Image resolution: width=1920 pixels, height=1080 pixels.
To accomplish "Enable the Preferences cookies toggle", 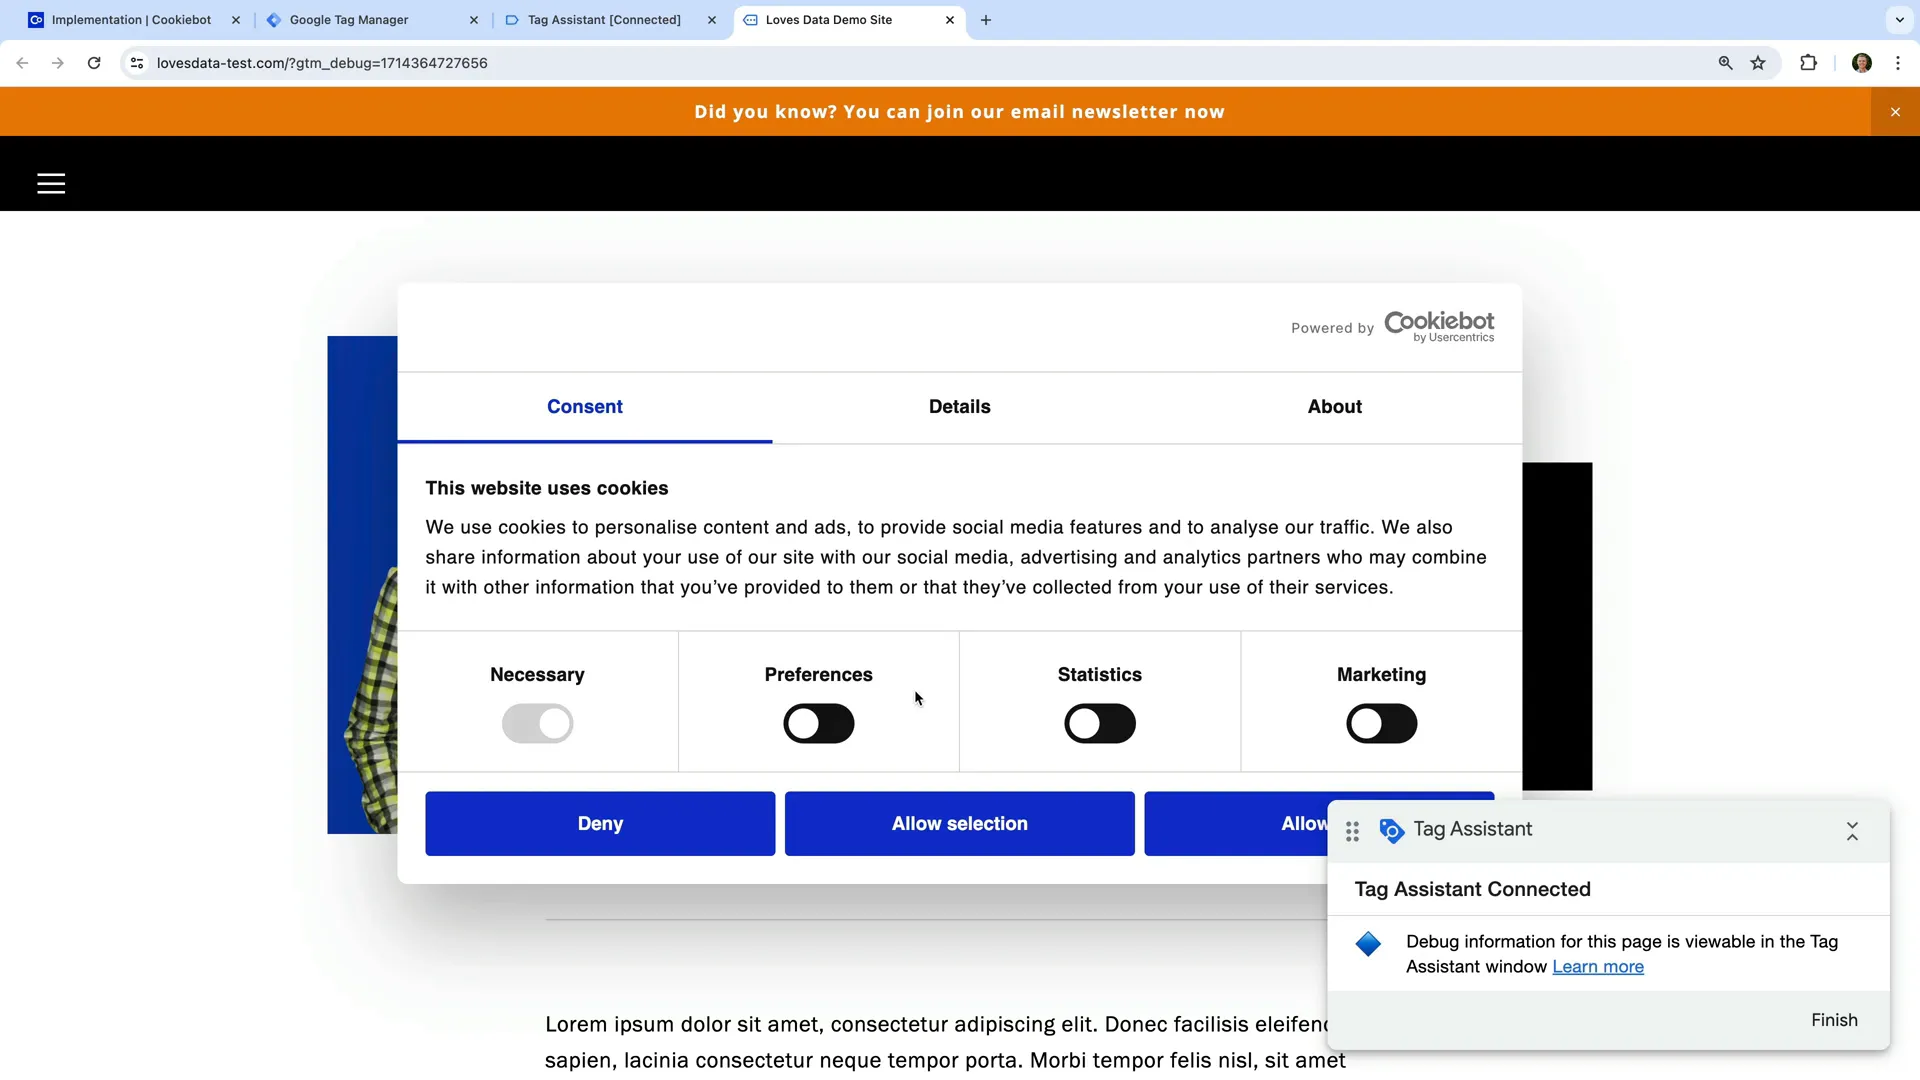I will [x=818, y=723].
